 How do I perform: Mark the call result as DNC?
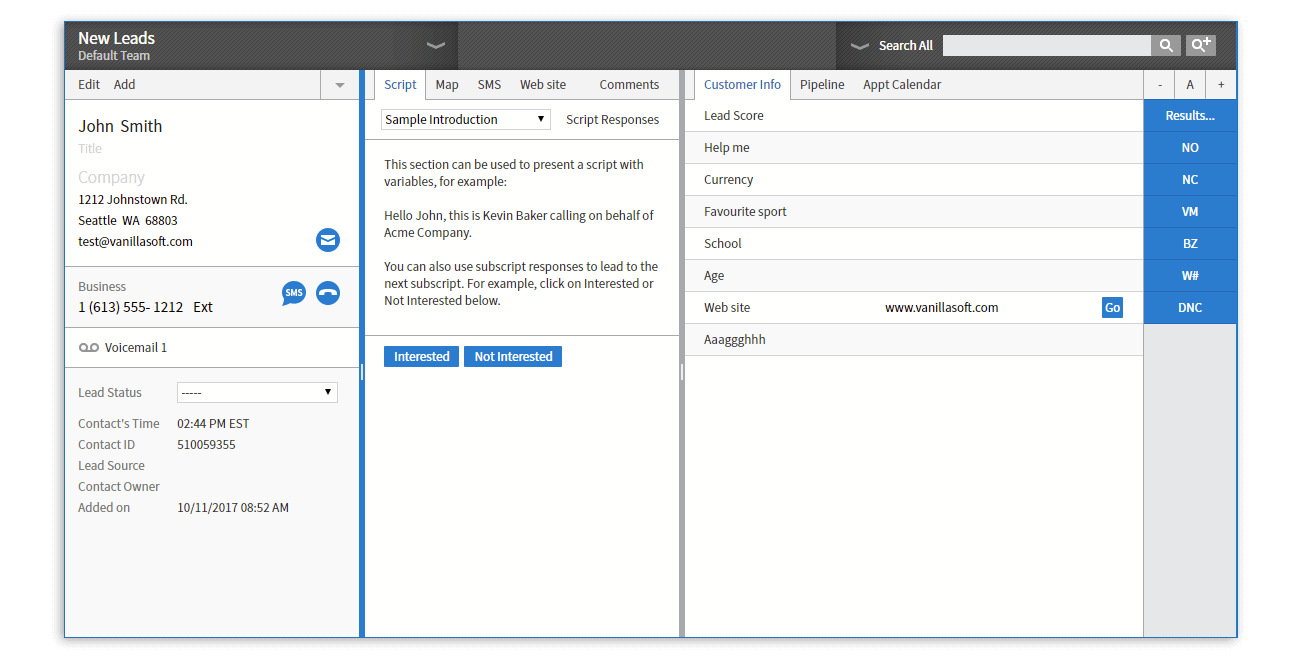coord(1189,307)
